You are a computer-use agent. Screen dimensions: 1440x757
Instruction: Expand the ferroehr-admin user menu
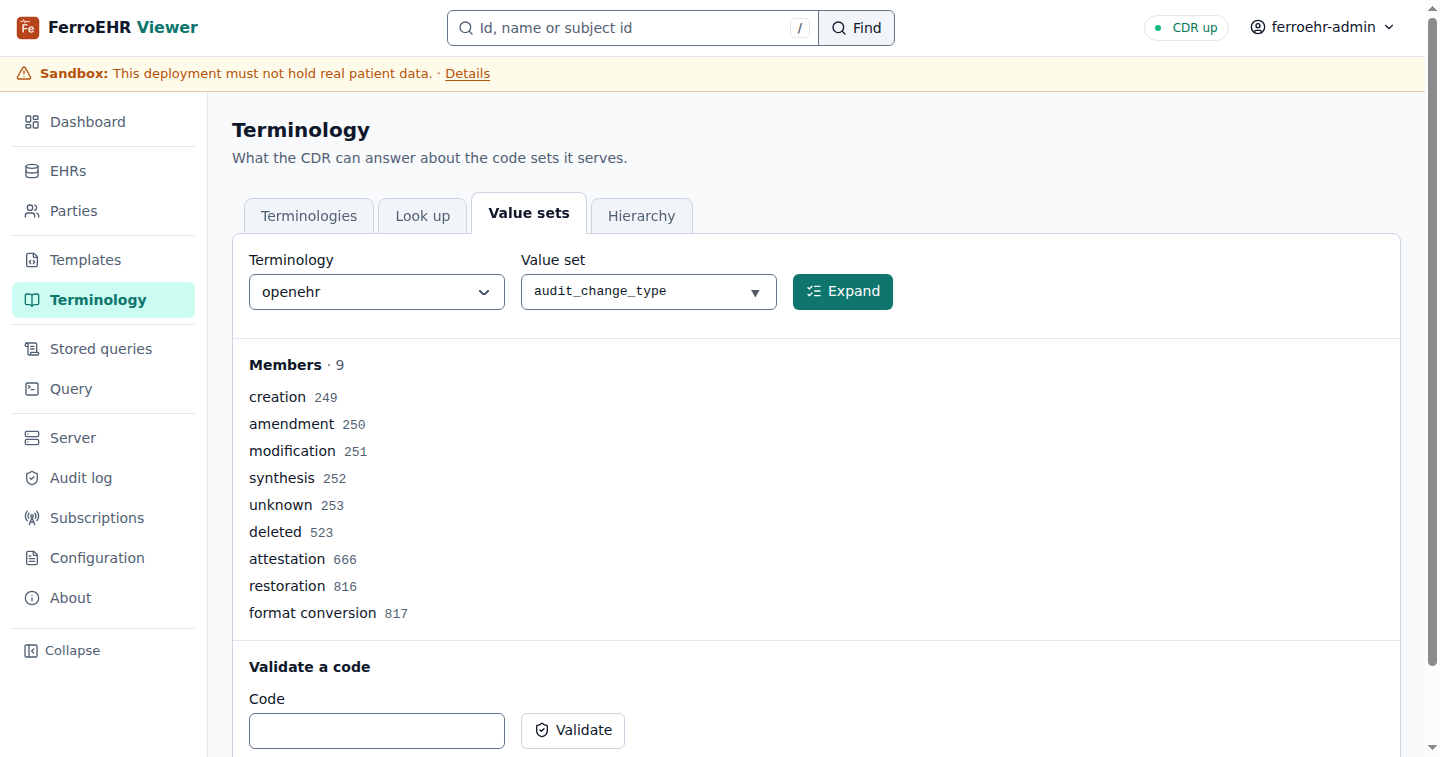pyautogui.click(x=1322, y=28)
